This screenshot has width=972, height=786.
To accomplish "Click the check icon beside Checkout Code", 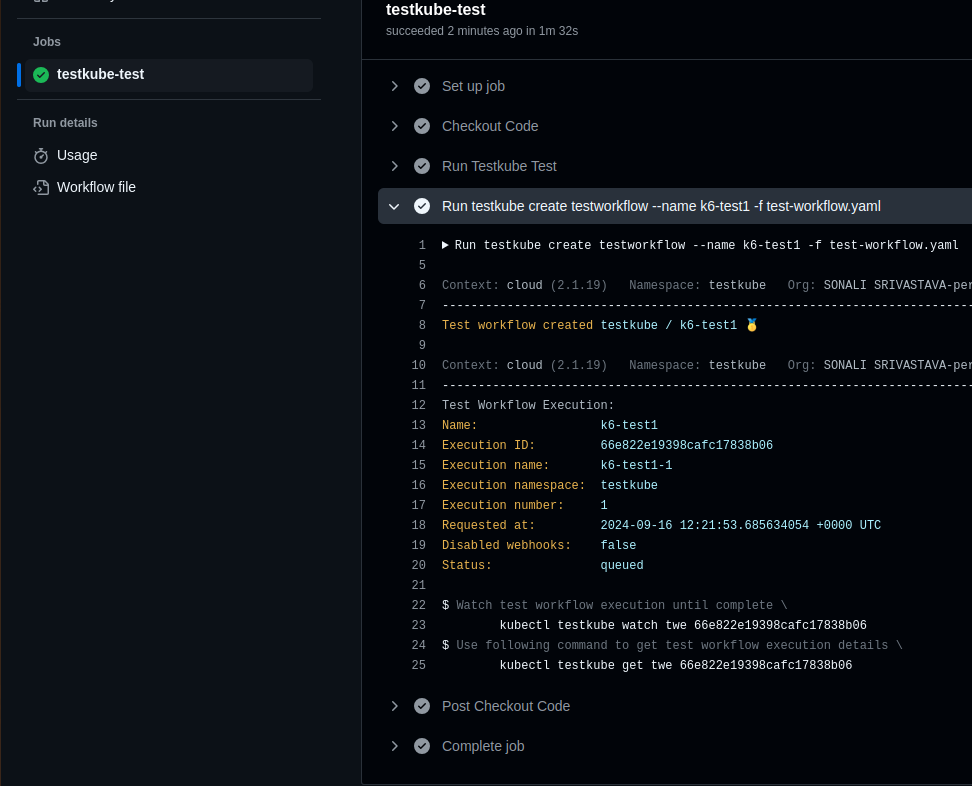I will point(422,126).
